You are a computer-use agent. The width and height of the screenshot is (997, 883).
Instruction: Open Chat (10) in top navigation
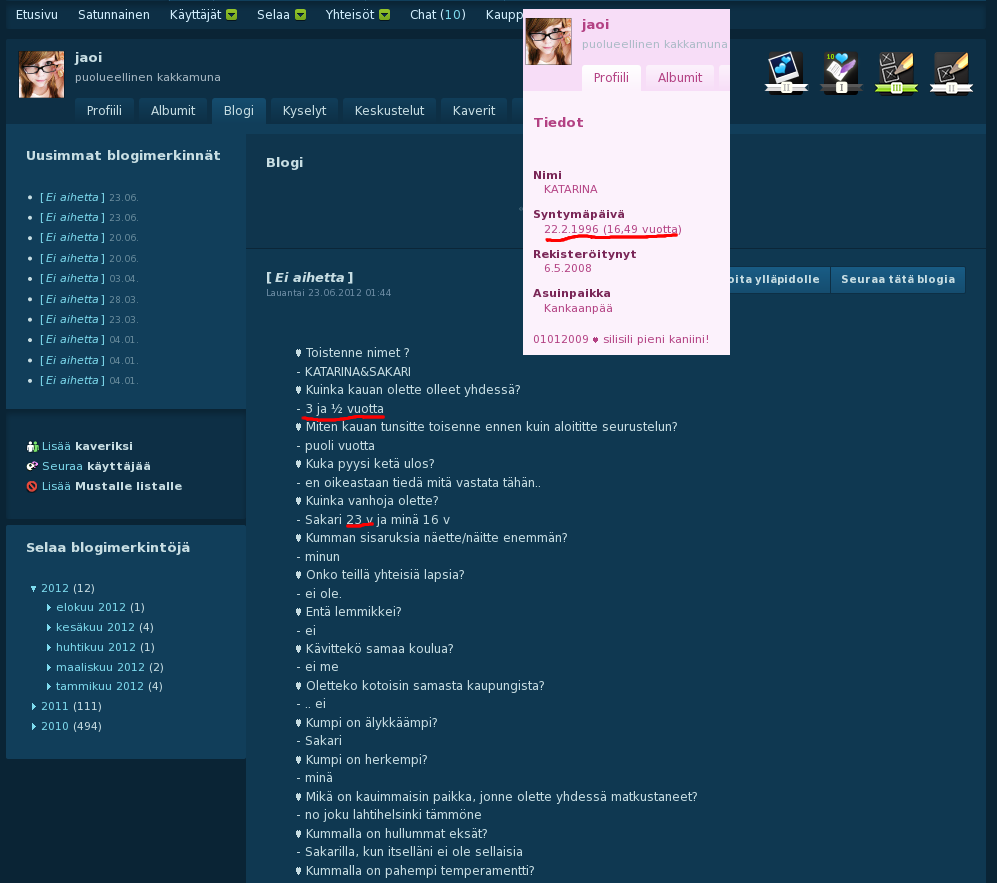(437, 15)
